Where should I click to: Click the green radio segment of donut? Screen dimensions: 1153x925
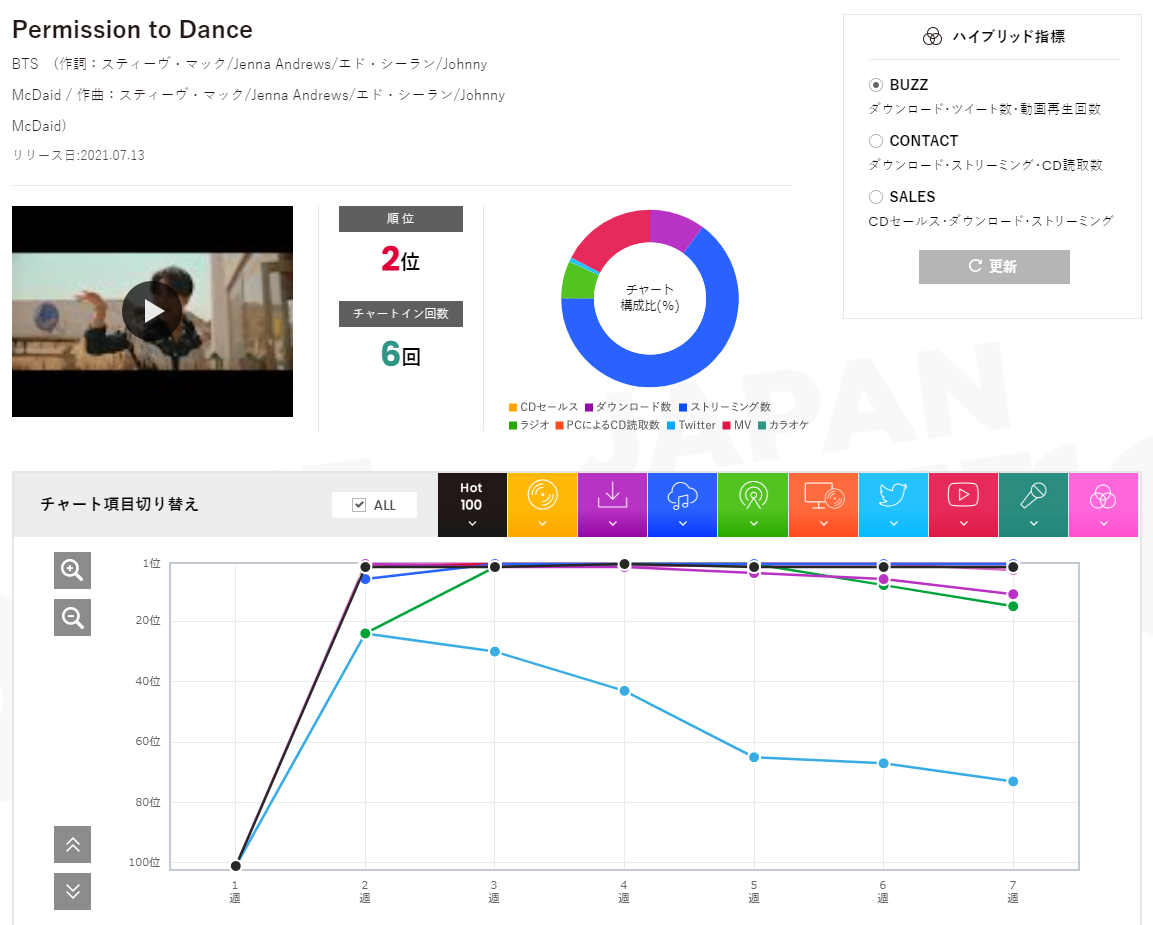coord(577,281)
